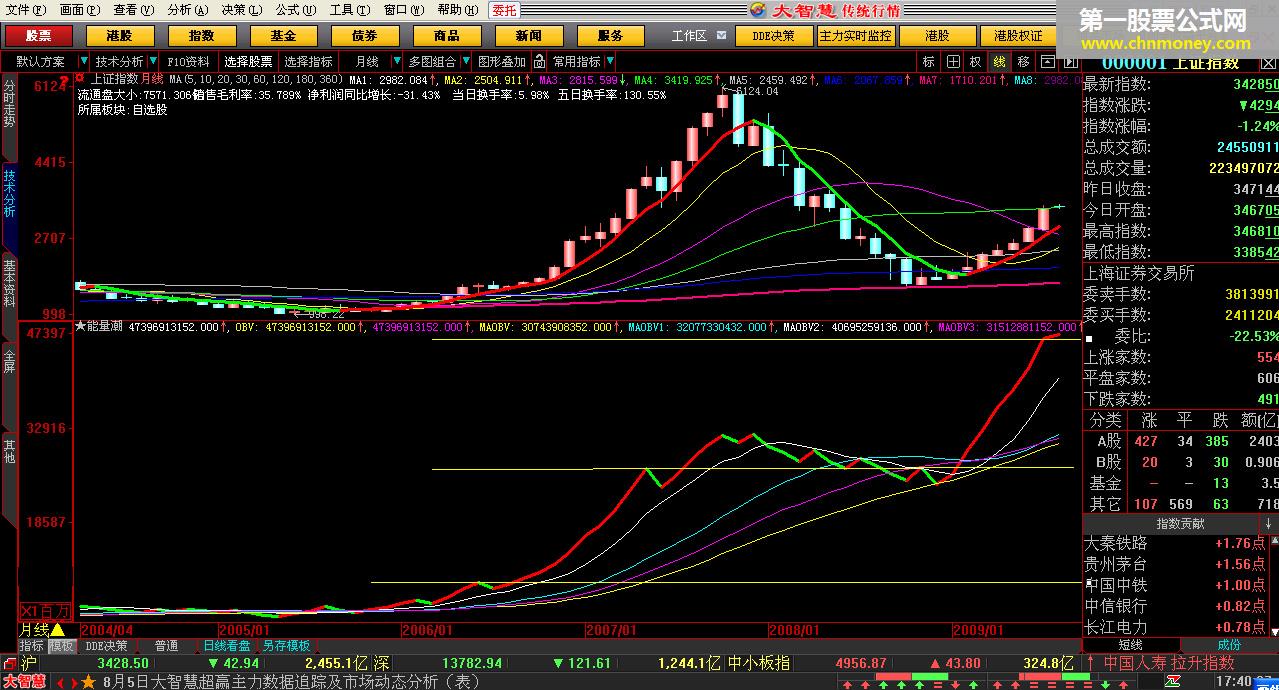
Task: Open the 分析 menu
Action: pyautogui.click(x=188, y=10)
